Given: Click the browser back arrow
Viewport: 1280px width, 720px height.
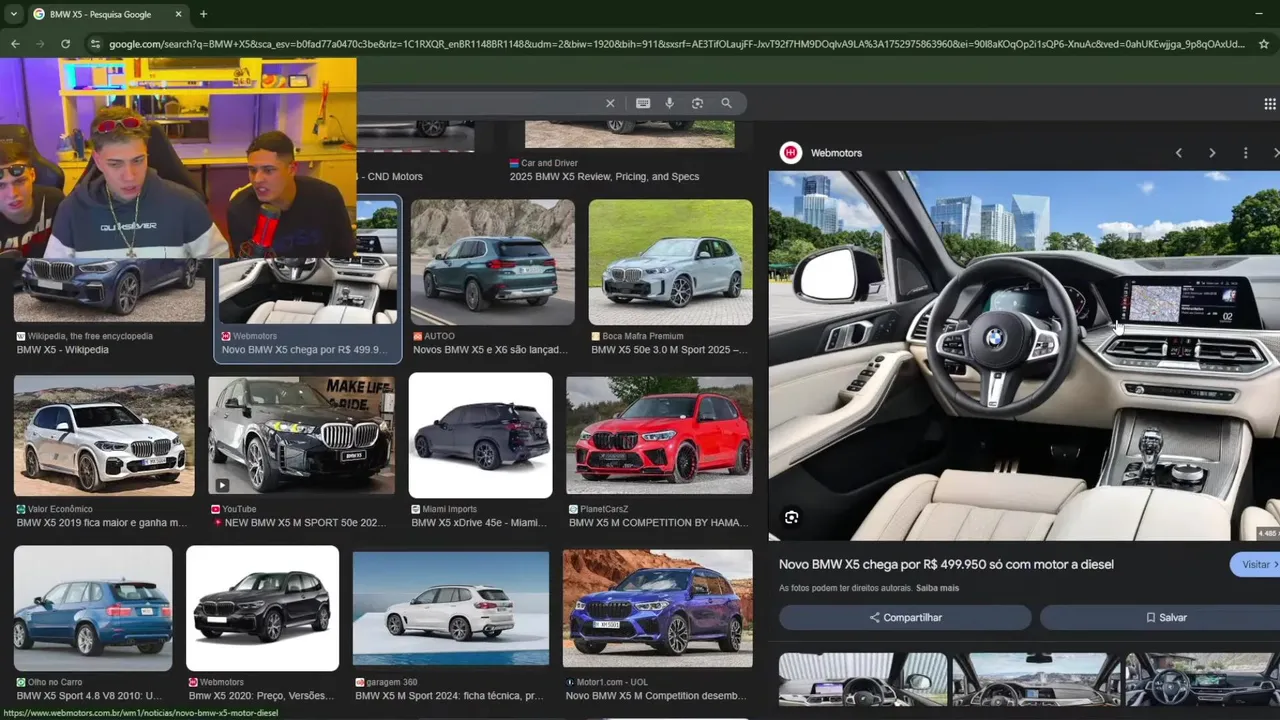Looking at the screenshot, I should click(x=15, y=44).
